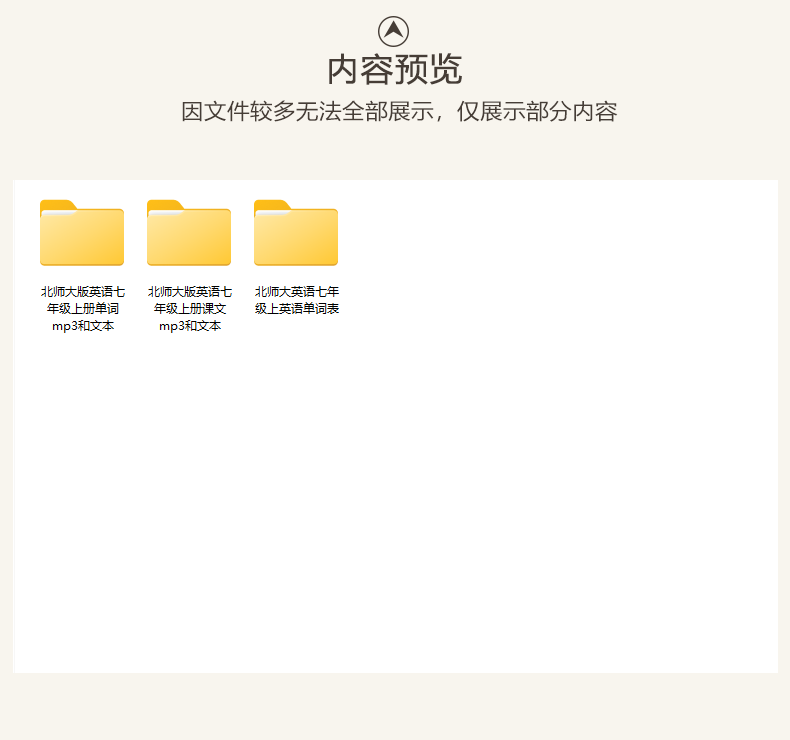790x740 pixels.
Task: Open the 北师大版英语七年级上册单词mp3和文本 folder icon
Action: click(82, 233)
